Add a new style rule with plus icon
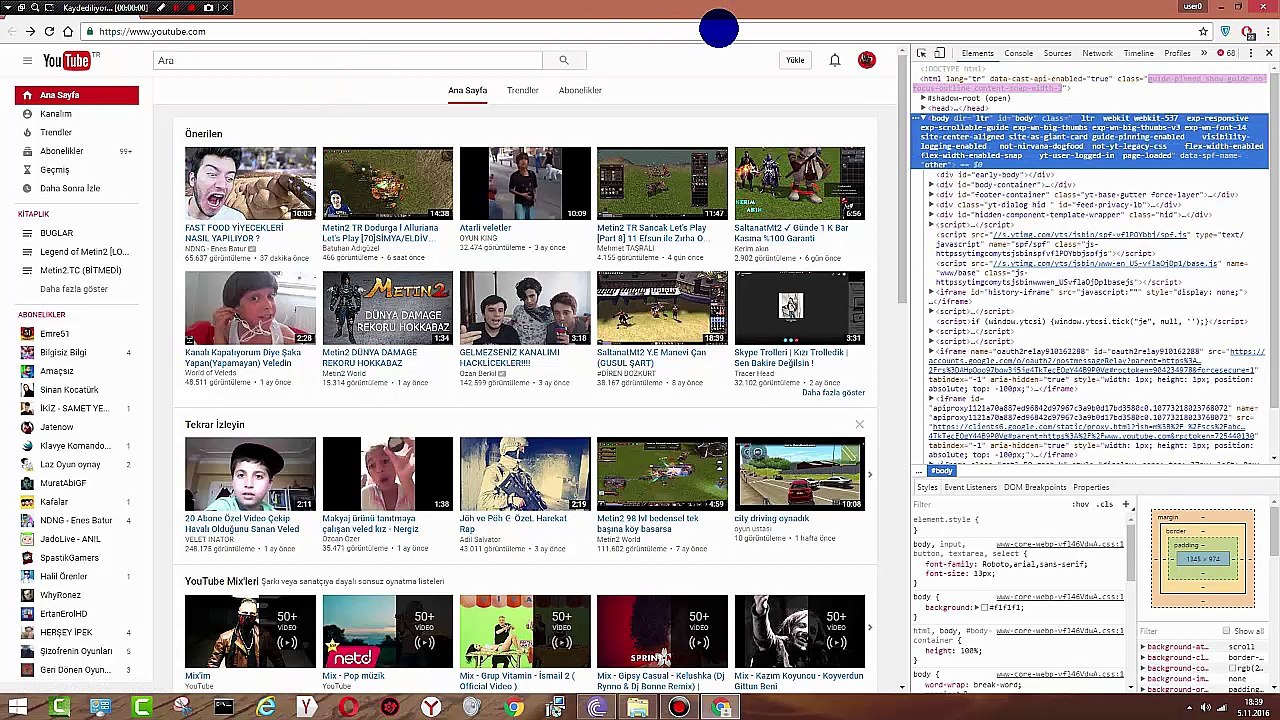Screen dimensions: 1280x720 (x=1125, y=505)
